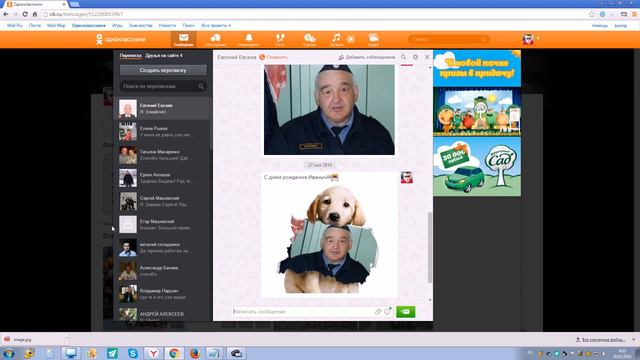Open Yandex browser icon in taskbar
This screenshot has width=640, height=360.
(153, 353)
